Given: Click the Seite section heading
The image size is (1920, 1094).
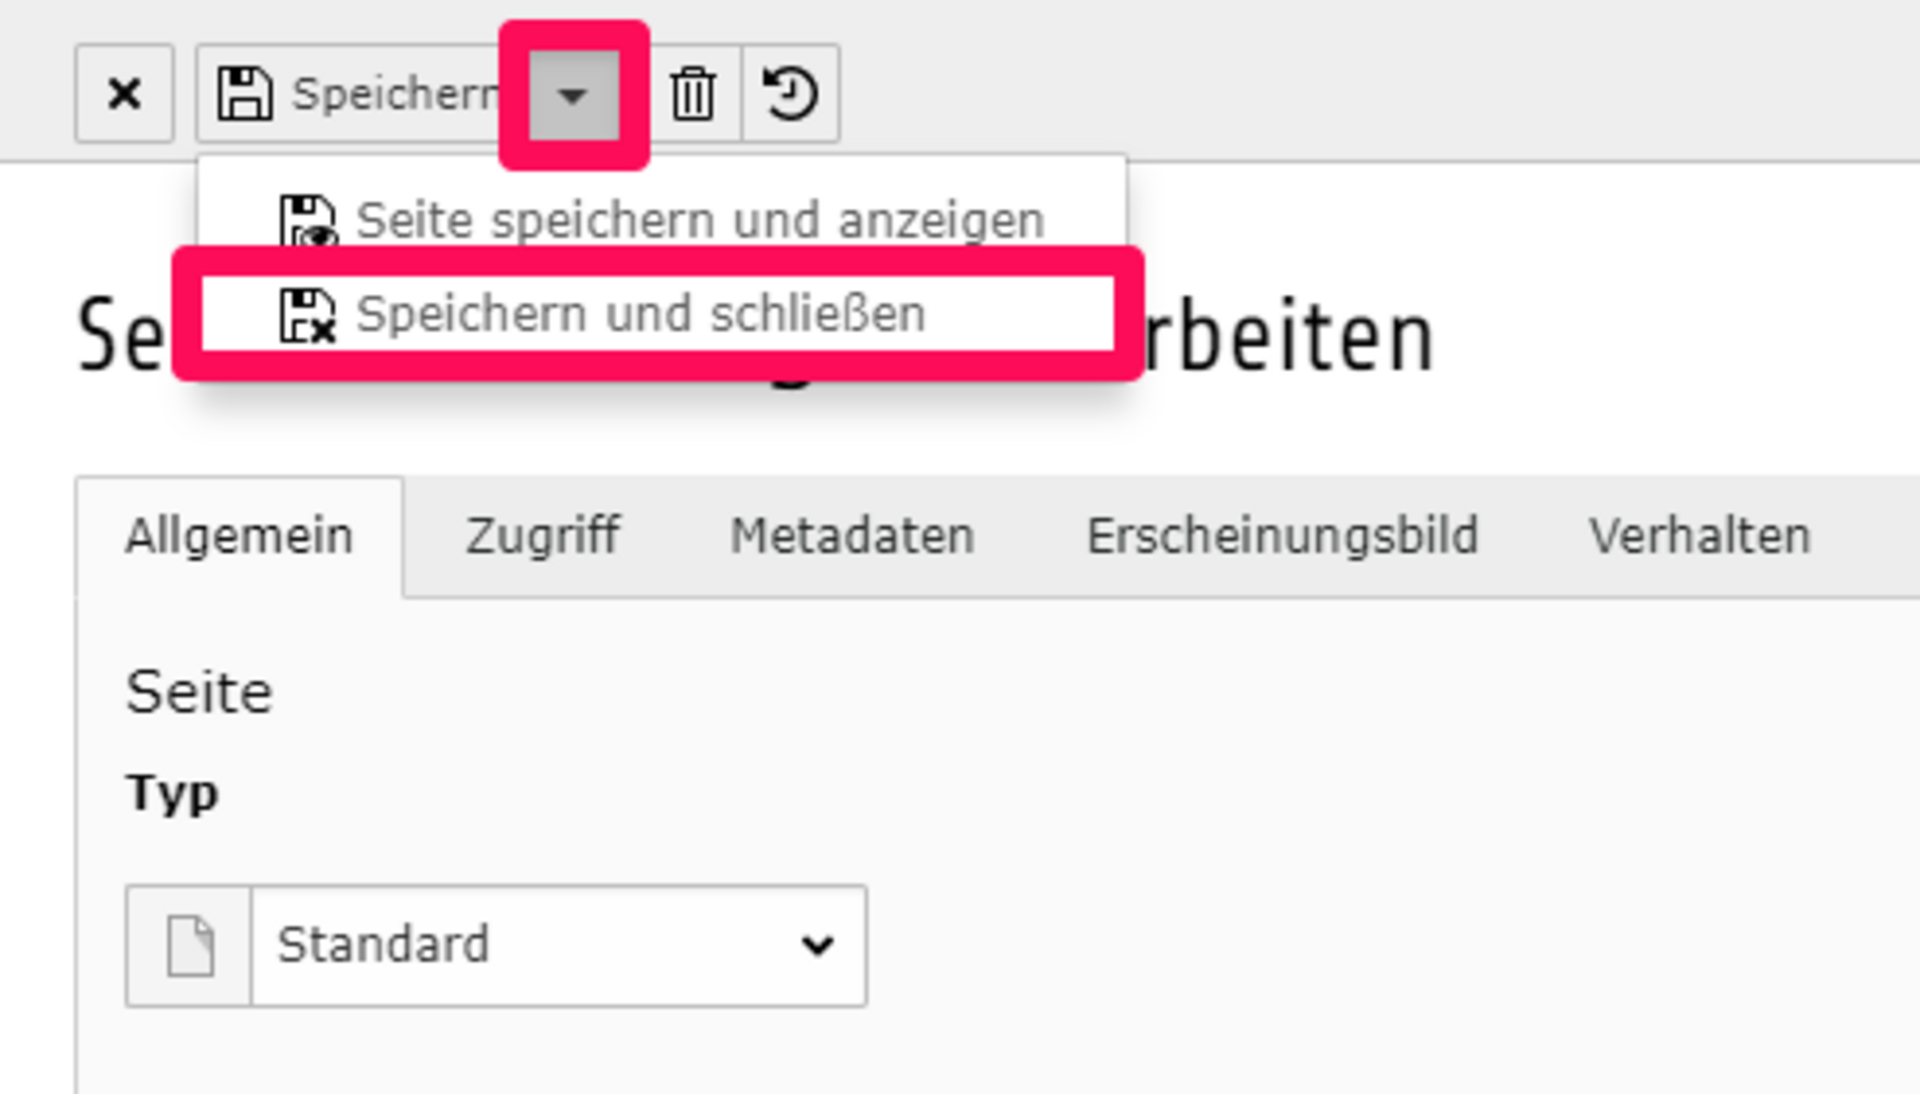Looking at the screenshot, I should coord(199,692).
